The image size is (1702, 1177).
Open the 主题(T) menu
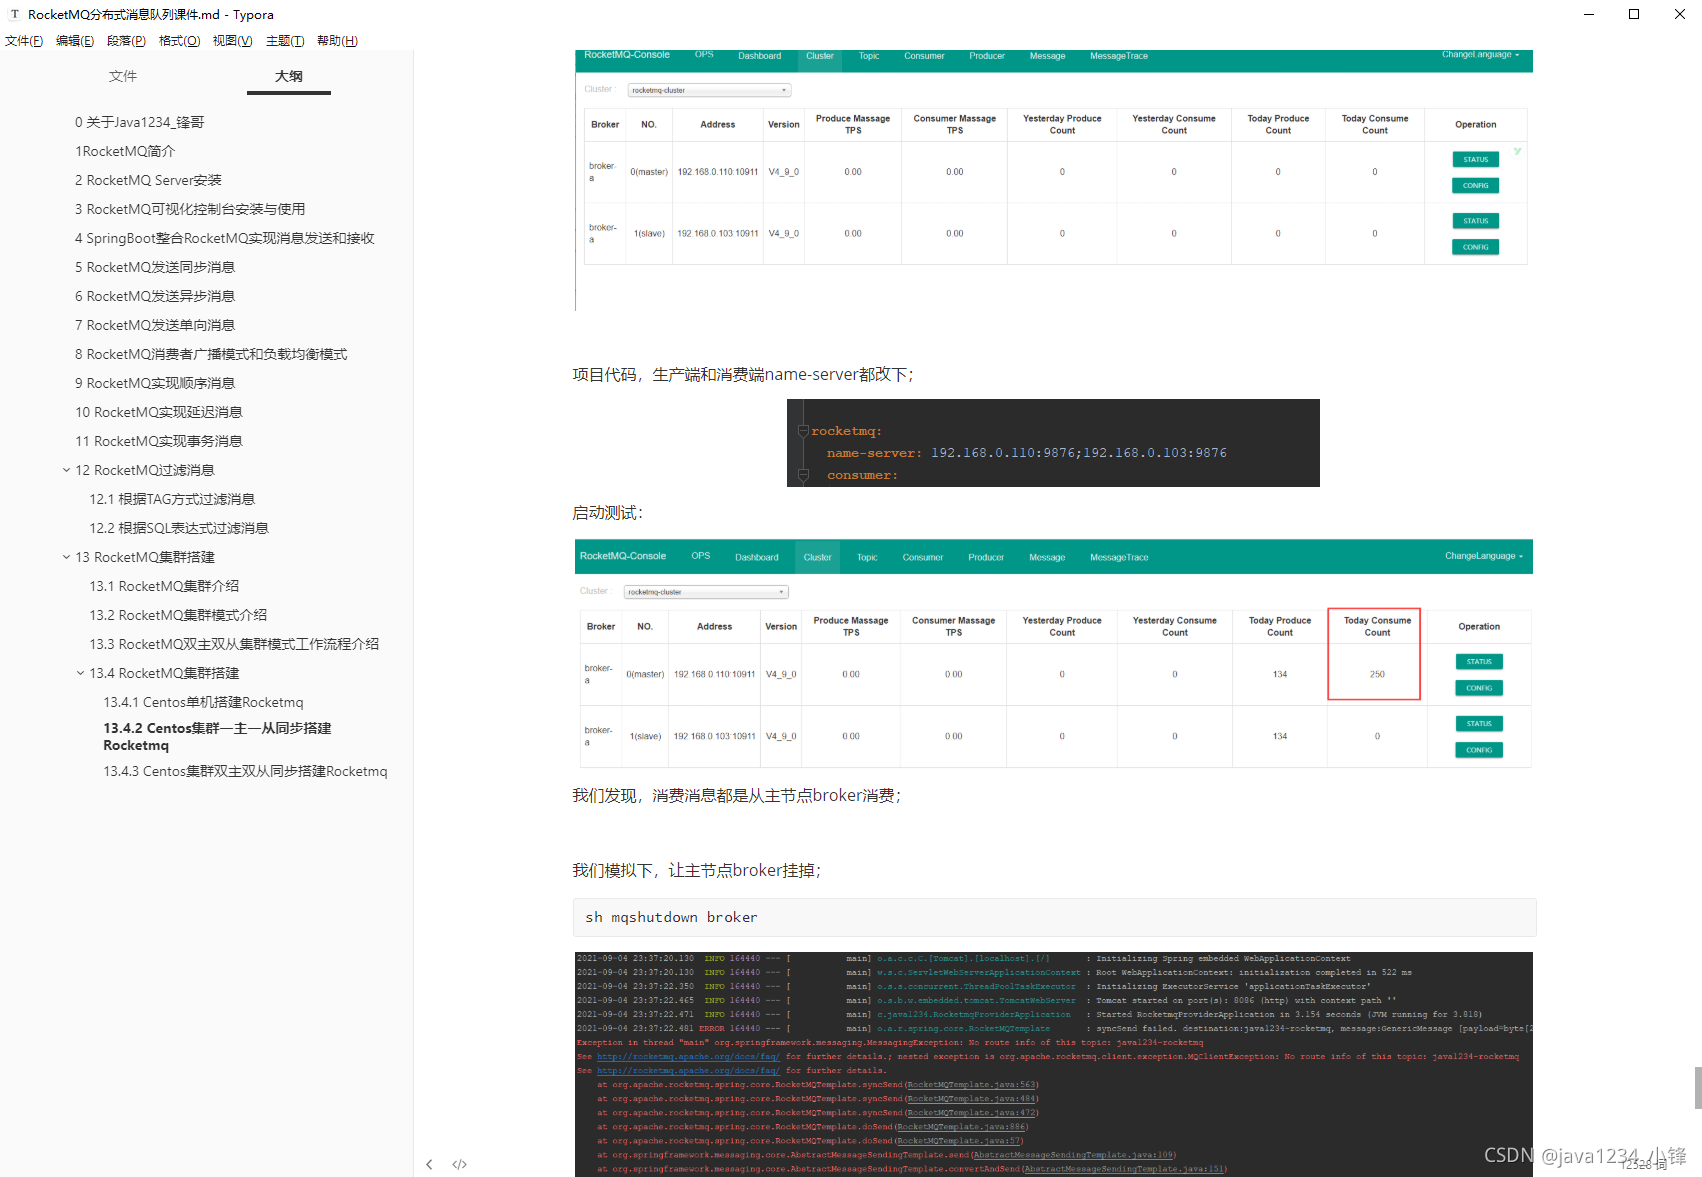pyautogui.click(x=285, y=41)
